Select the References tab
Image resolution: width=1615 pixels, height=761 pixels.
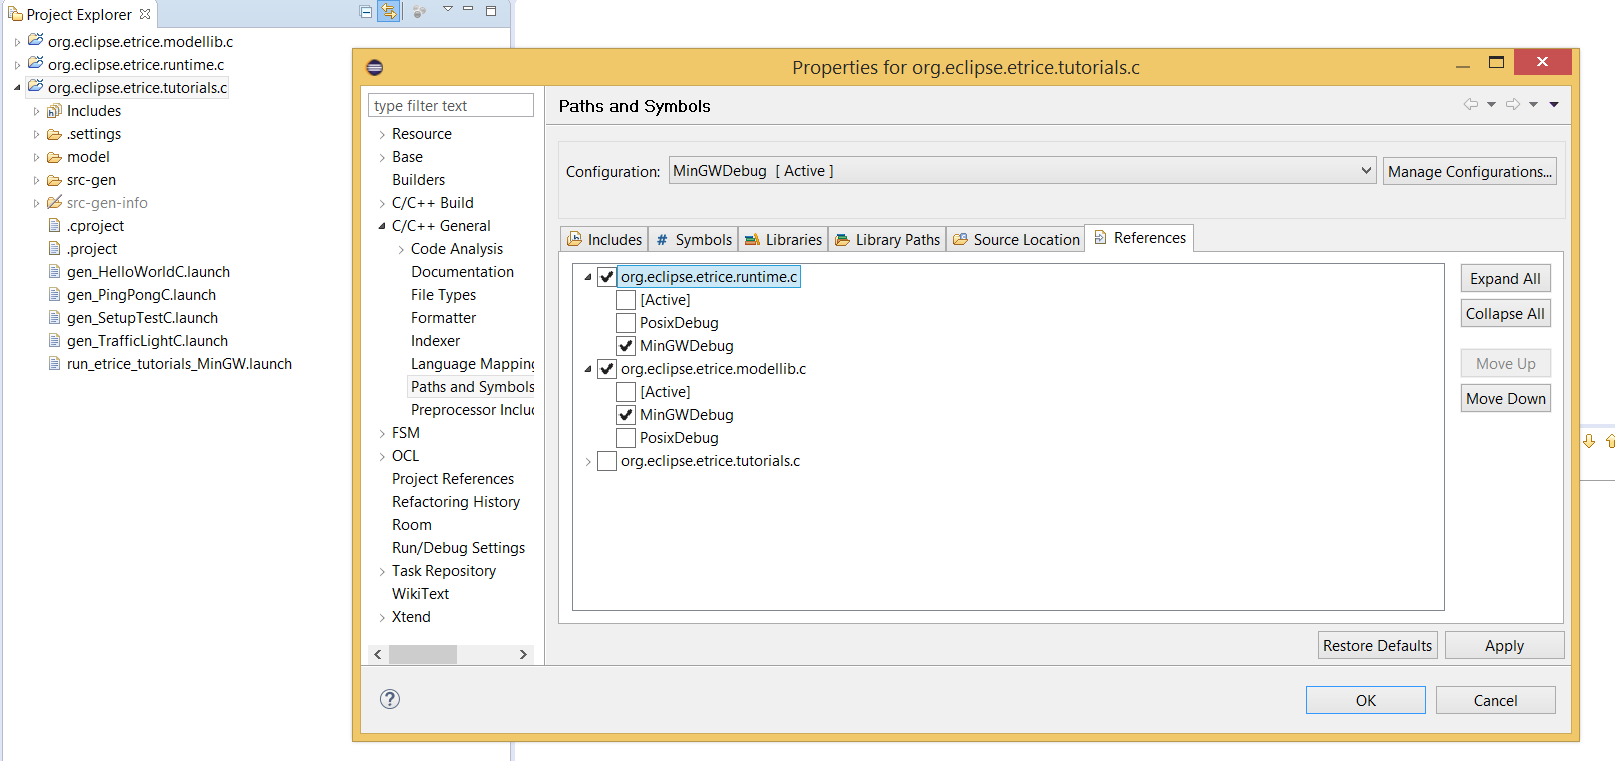coord(1139,238)
